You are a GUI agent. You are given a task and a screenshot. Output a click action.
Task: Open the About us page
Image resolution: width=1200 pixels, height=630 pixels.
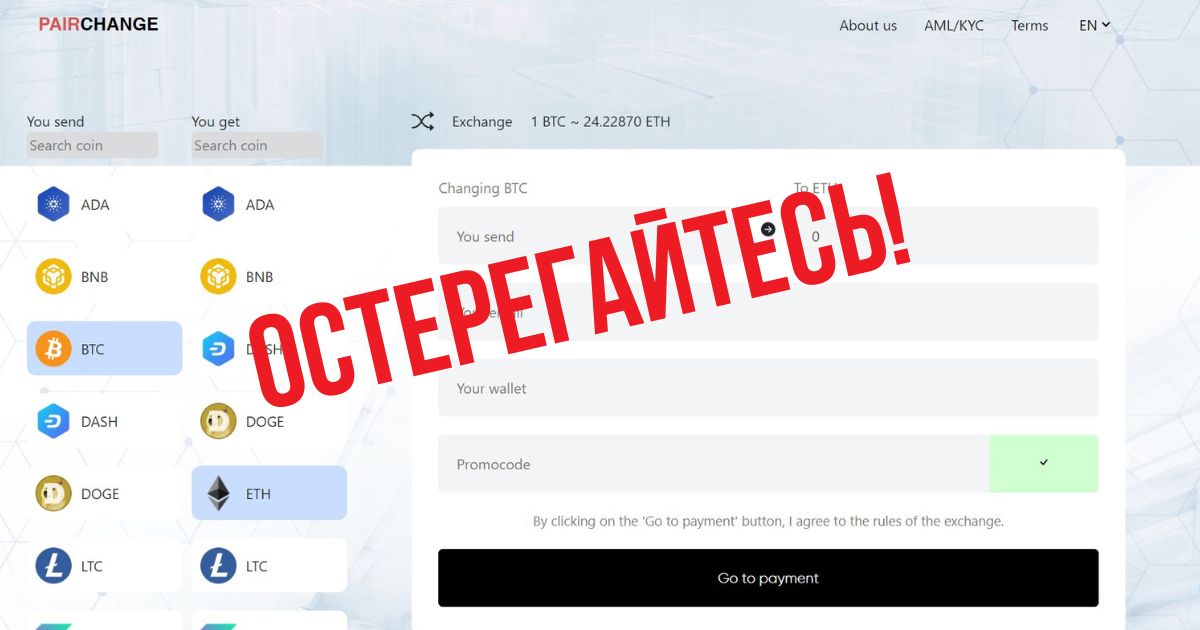(868, 26)
